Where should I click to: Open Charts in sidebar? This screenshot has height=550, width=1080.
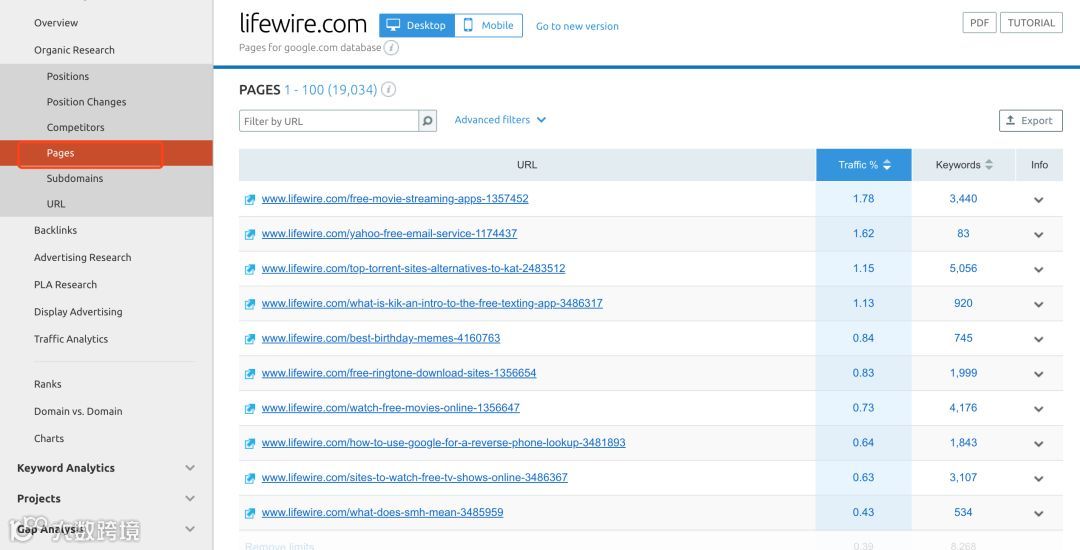tap(49, 438)
